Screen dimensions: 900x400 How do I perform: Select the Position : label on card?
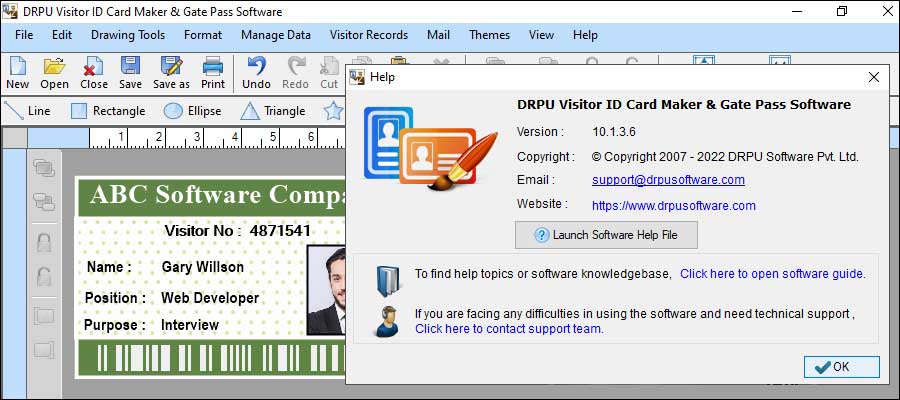tap(115, 298)
